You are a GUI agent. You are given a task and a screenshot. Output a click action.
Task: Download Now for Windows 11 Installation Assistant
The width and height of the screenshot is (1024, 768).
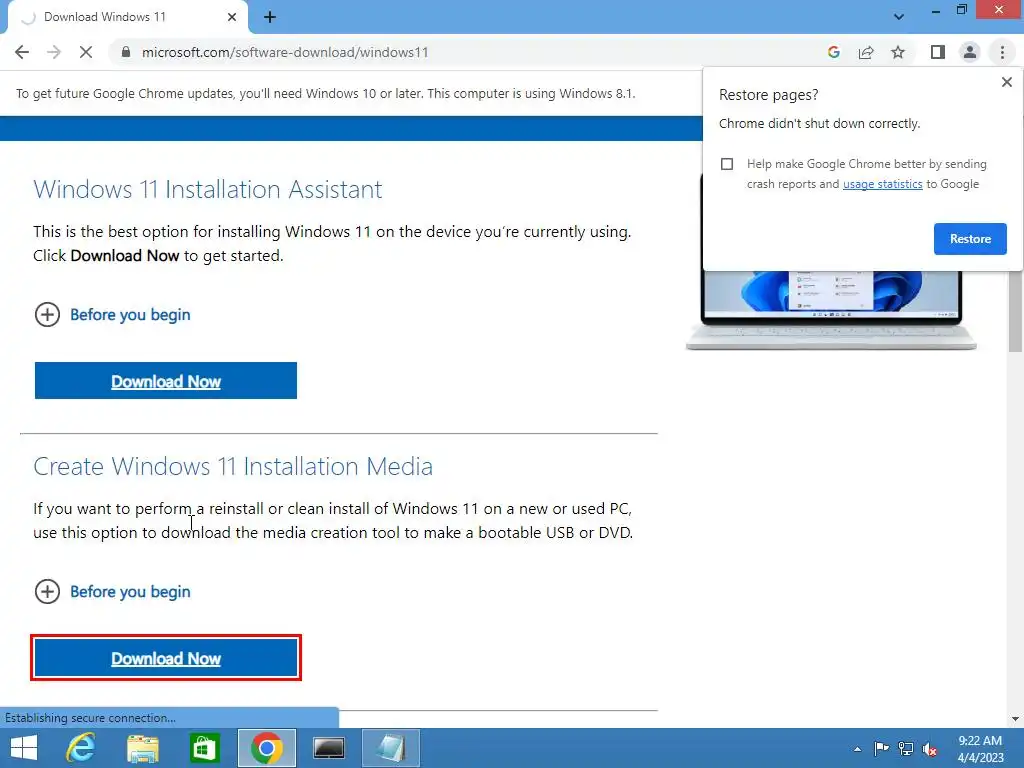tap(166, 381)
